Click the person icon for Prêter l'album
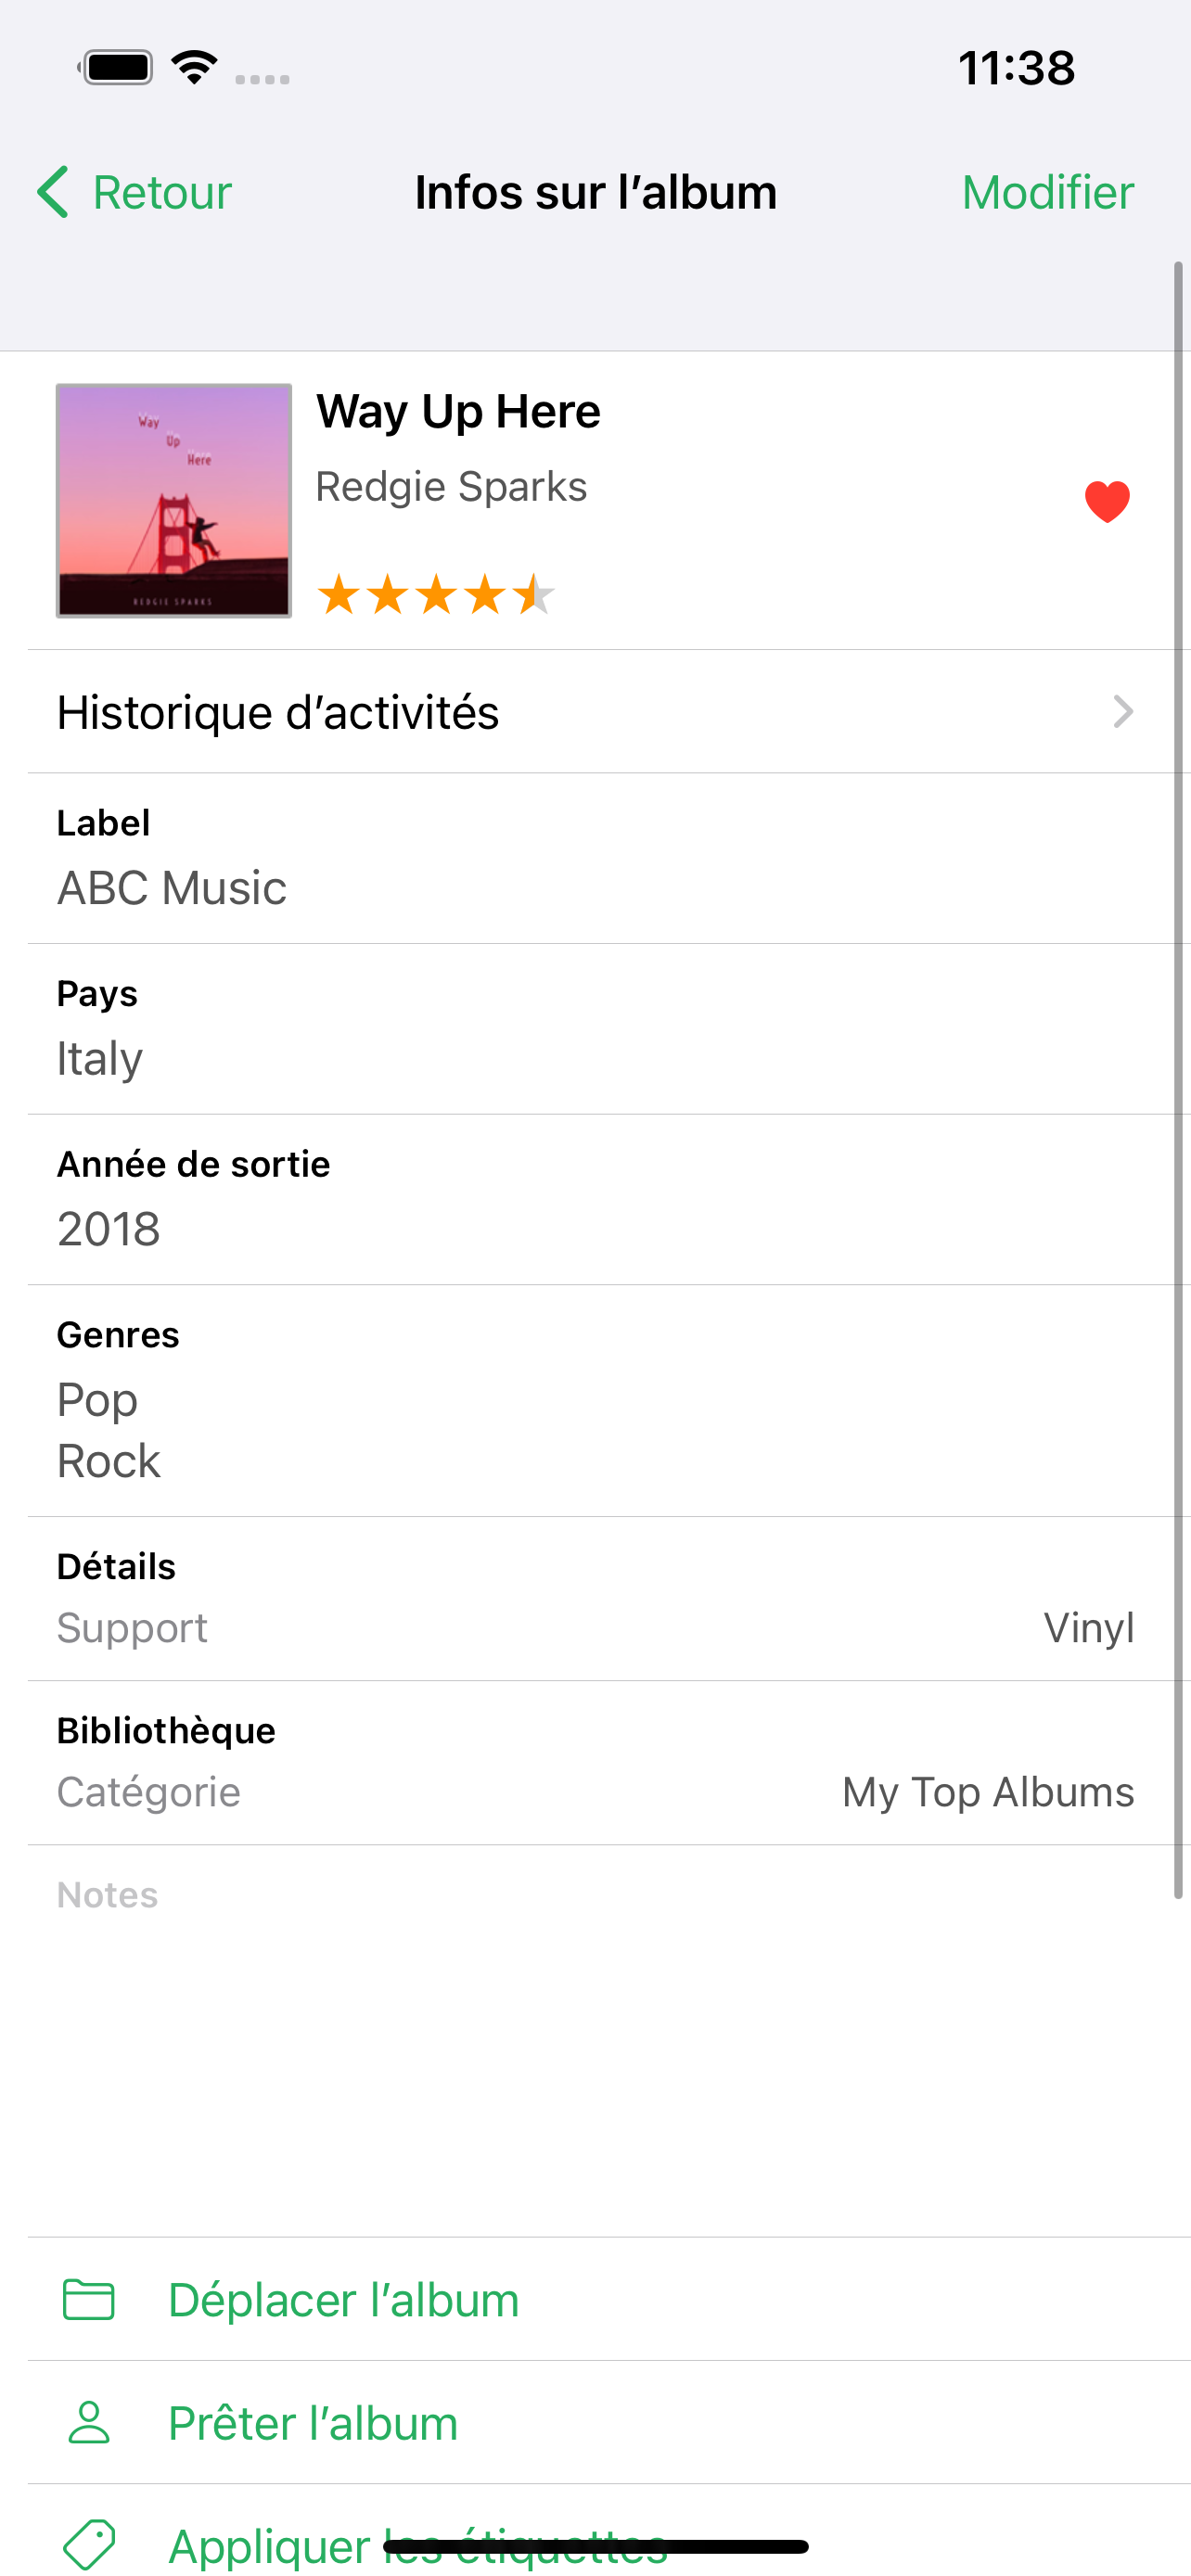 [x=89, y=2422]
